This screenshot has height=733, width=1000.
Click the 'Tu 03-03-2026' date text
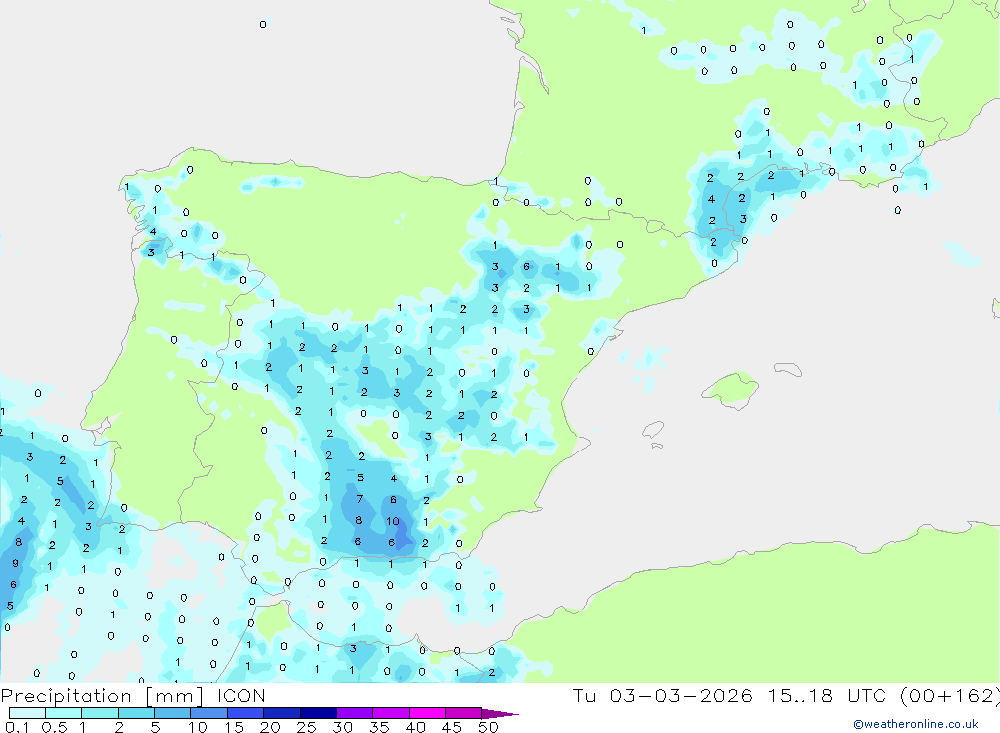[662, 696]
